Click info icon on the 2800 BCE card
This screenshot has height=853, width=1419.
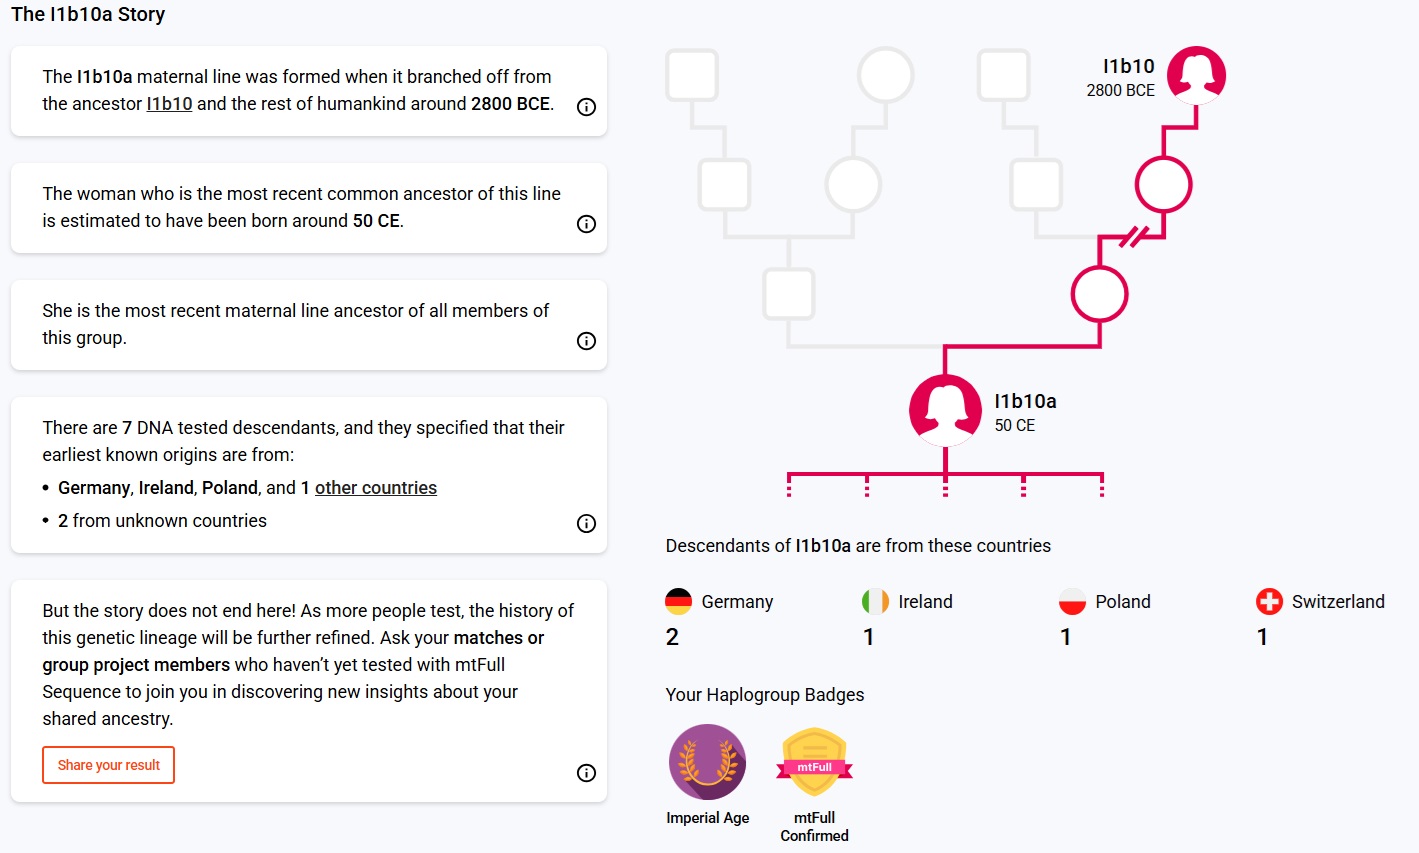(587, 107)
